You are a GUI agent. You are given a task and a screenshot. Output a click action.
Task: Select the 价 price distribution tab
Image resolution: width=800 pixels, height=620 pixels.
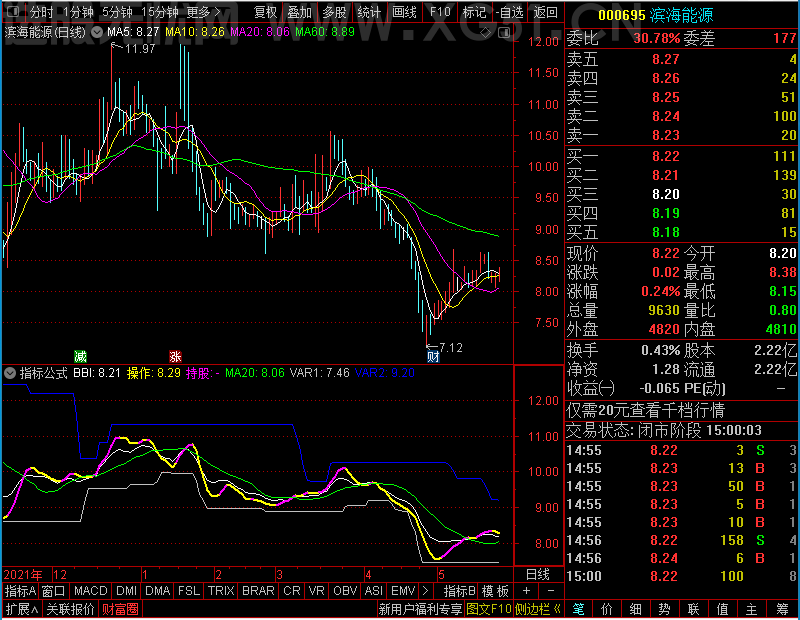607,609
